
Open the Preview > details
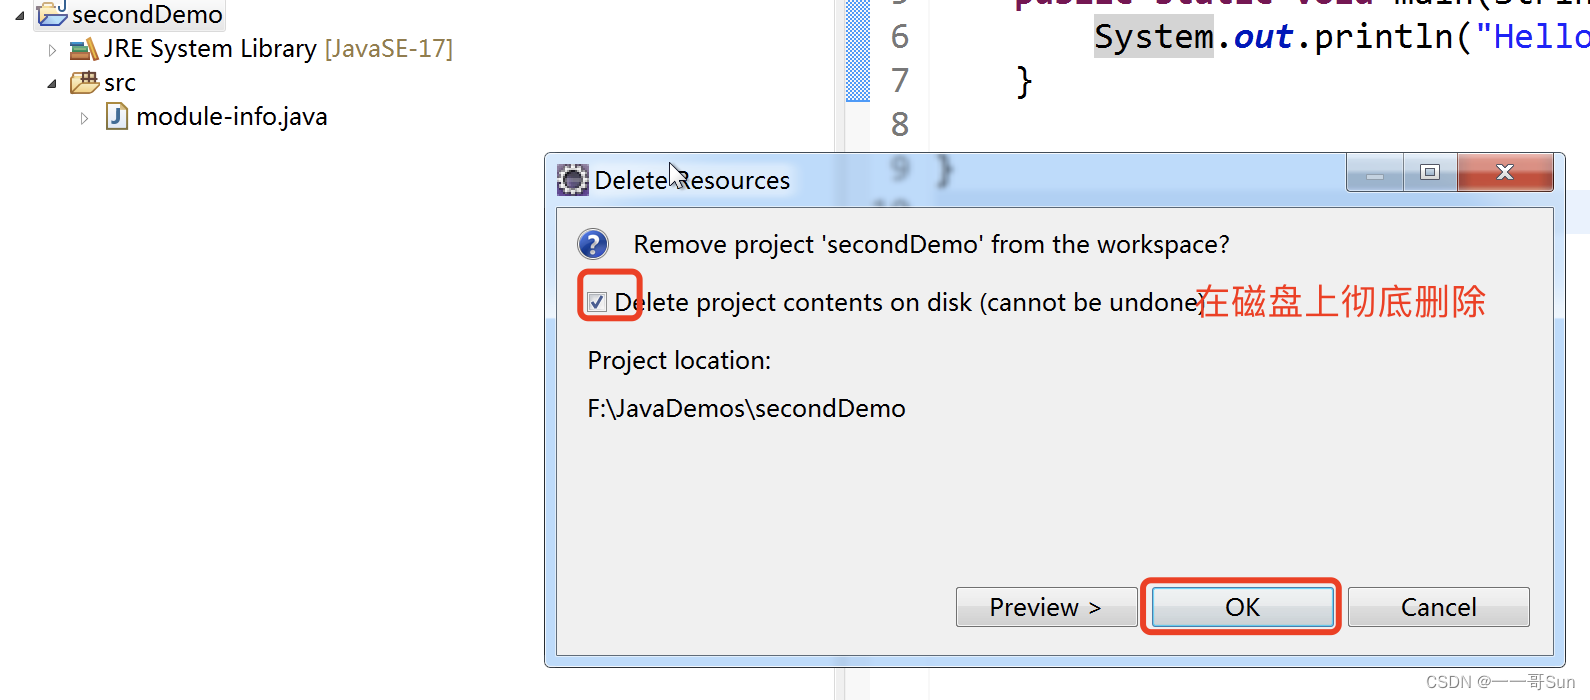click(x=1046, y=607)
